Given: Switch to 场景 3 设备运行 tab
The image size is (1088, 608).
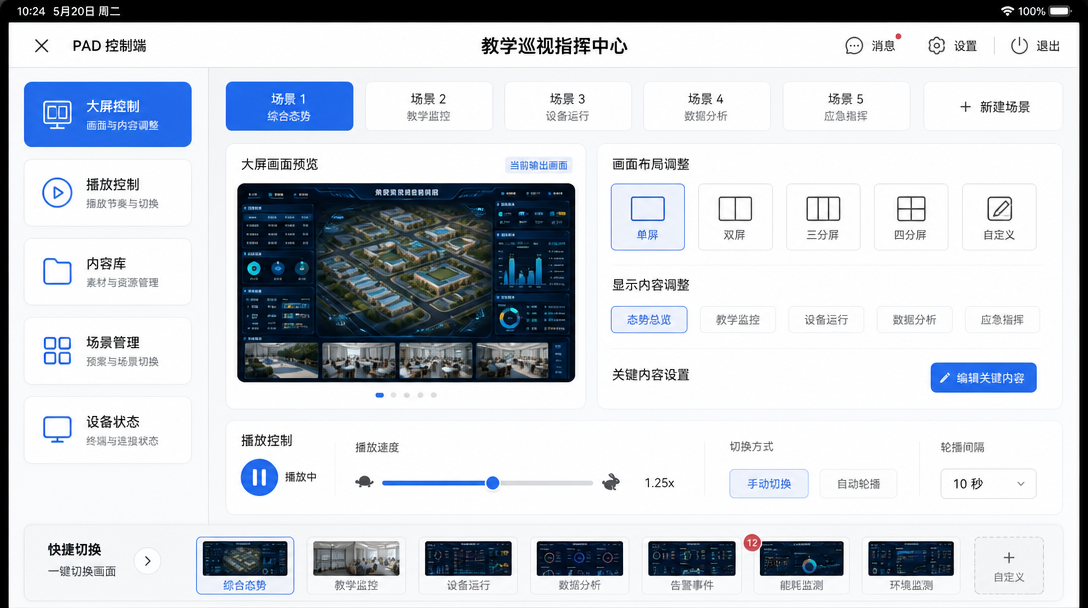Looking at the screenshot, I should click(568, 106).
